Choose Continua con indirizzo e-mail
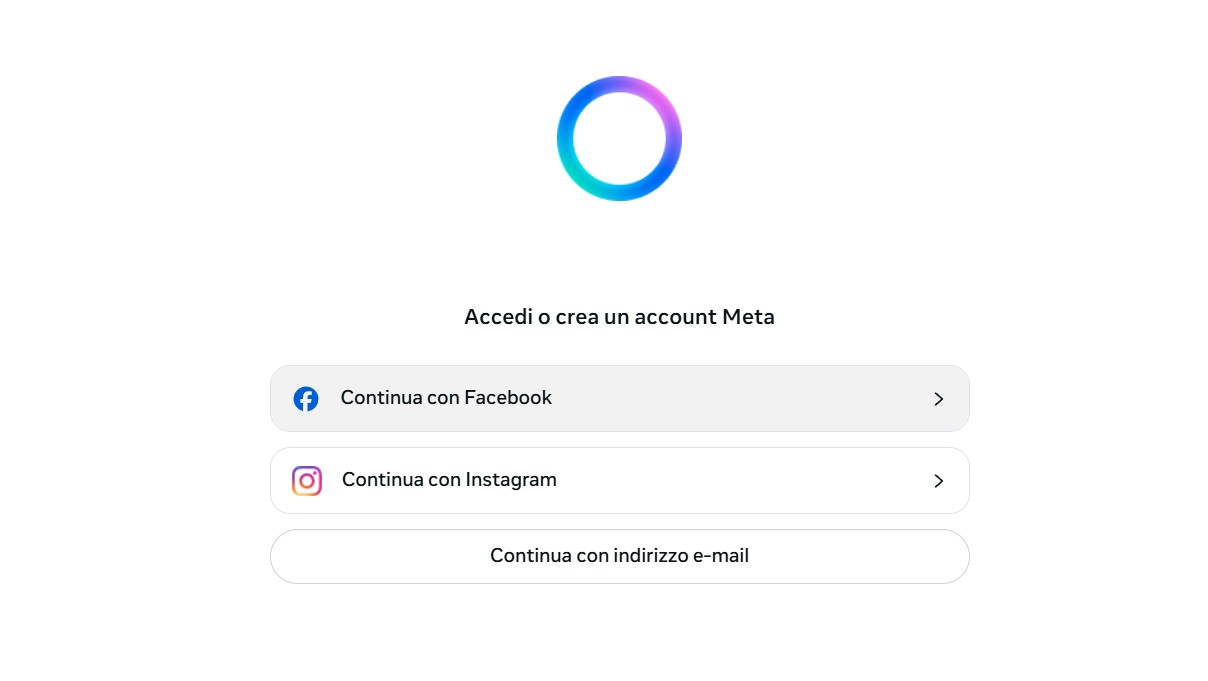The height and width of the screenshot is (681, 1208). tap(619, 556)
